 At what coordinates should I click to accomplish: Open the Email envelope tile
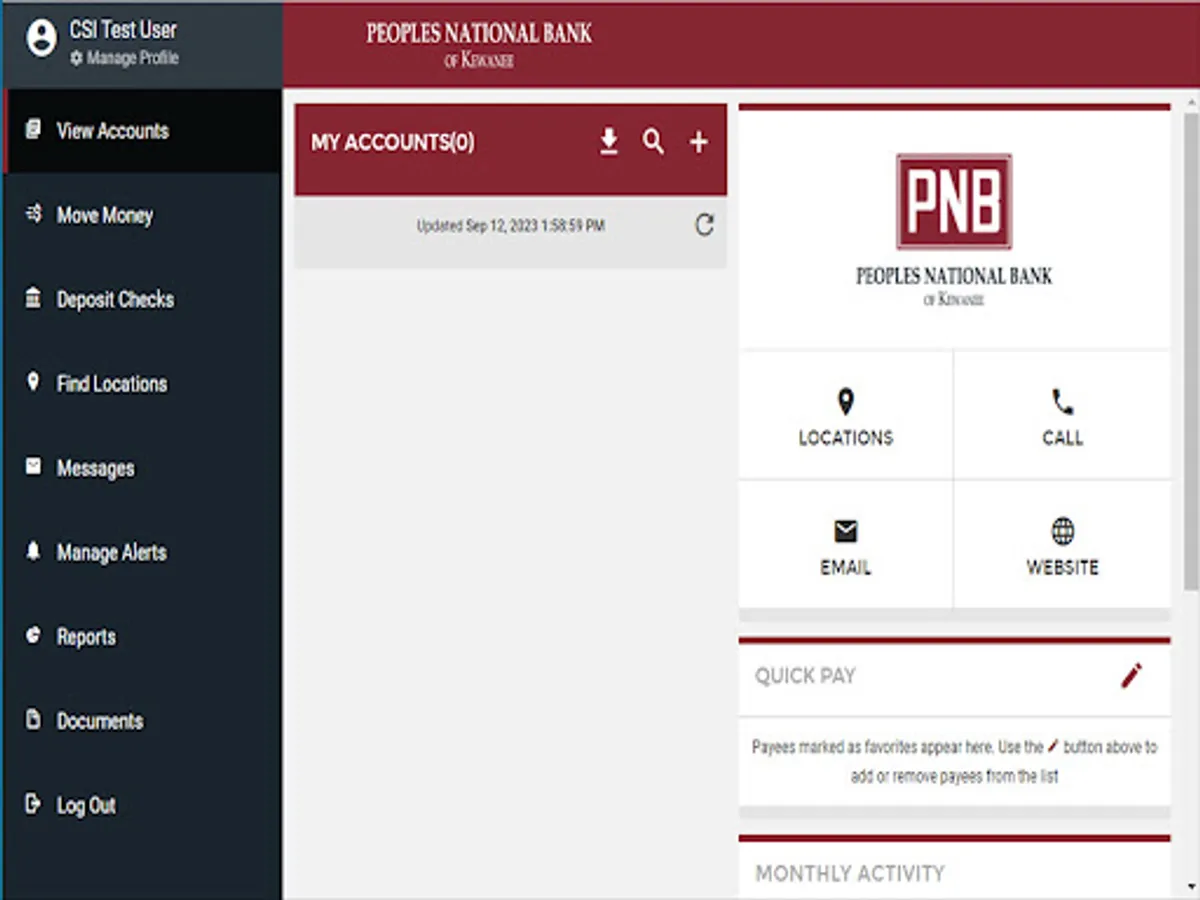[x=845, y=545]
